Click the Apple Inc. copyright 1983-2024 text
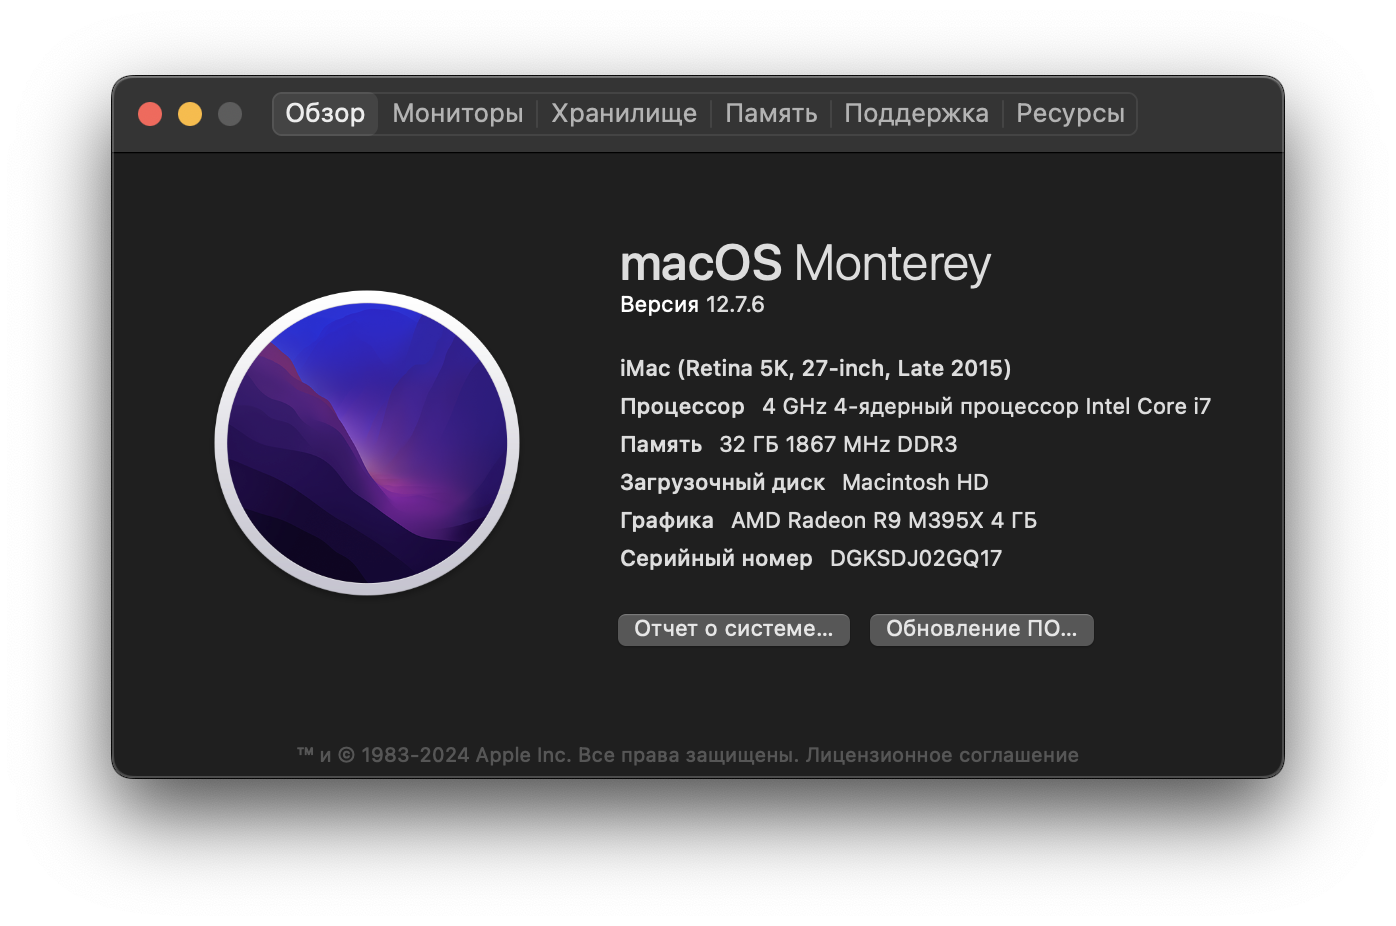Screen dimensions: 1396x926 (548, 755)
